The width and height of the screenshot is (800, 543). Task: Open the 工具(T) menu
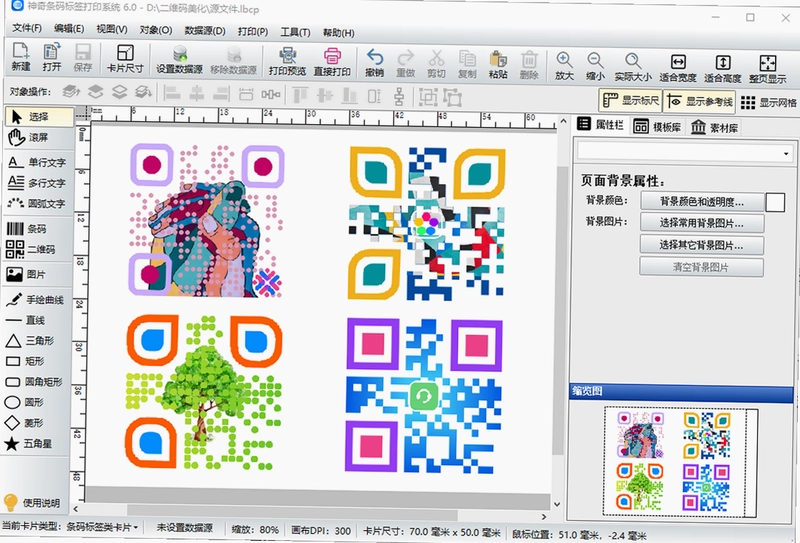coord(295,32)
